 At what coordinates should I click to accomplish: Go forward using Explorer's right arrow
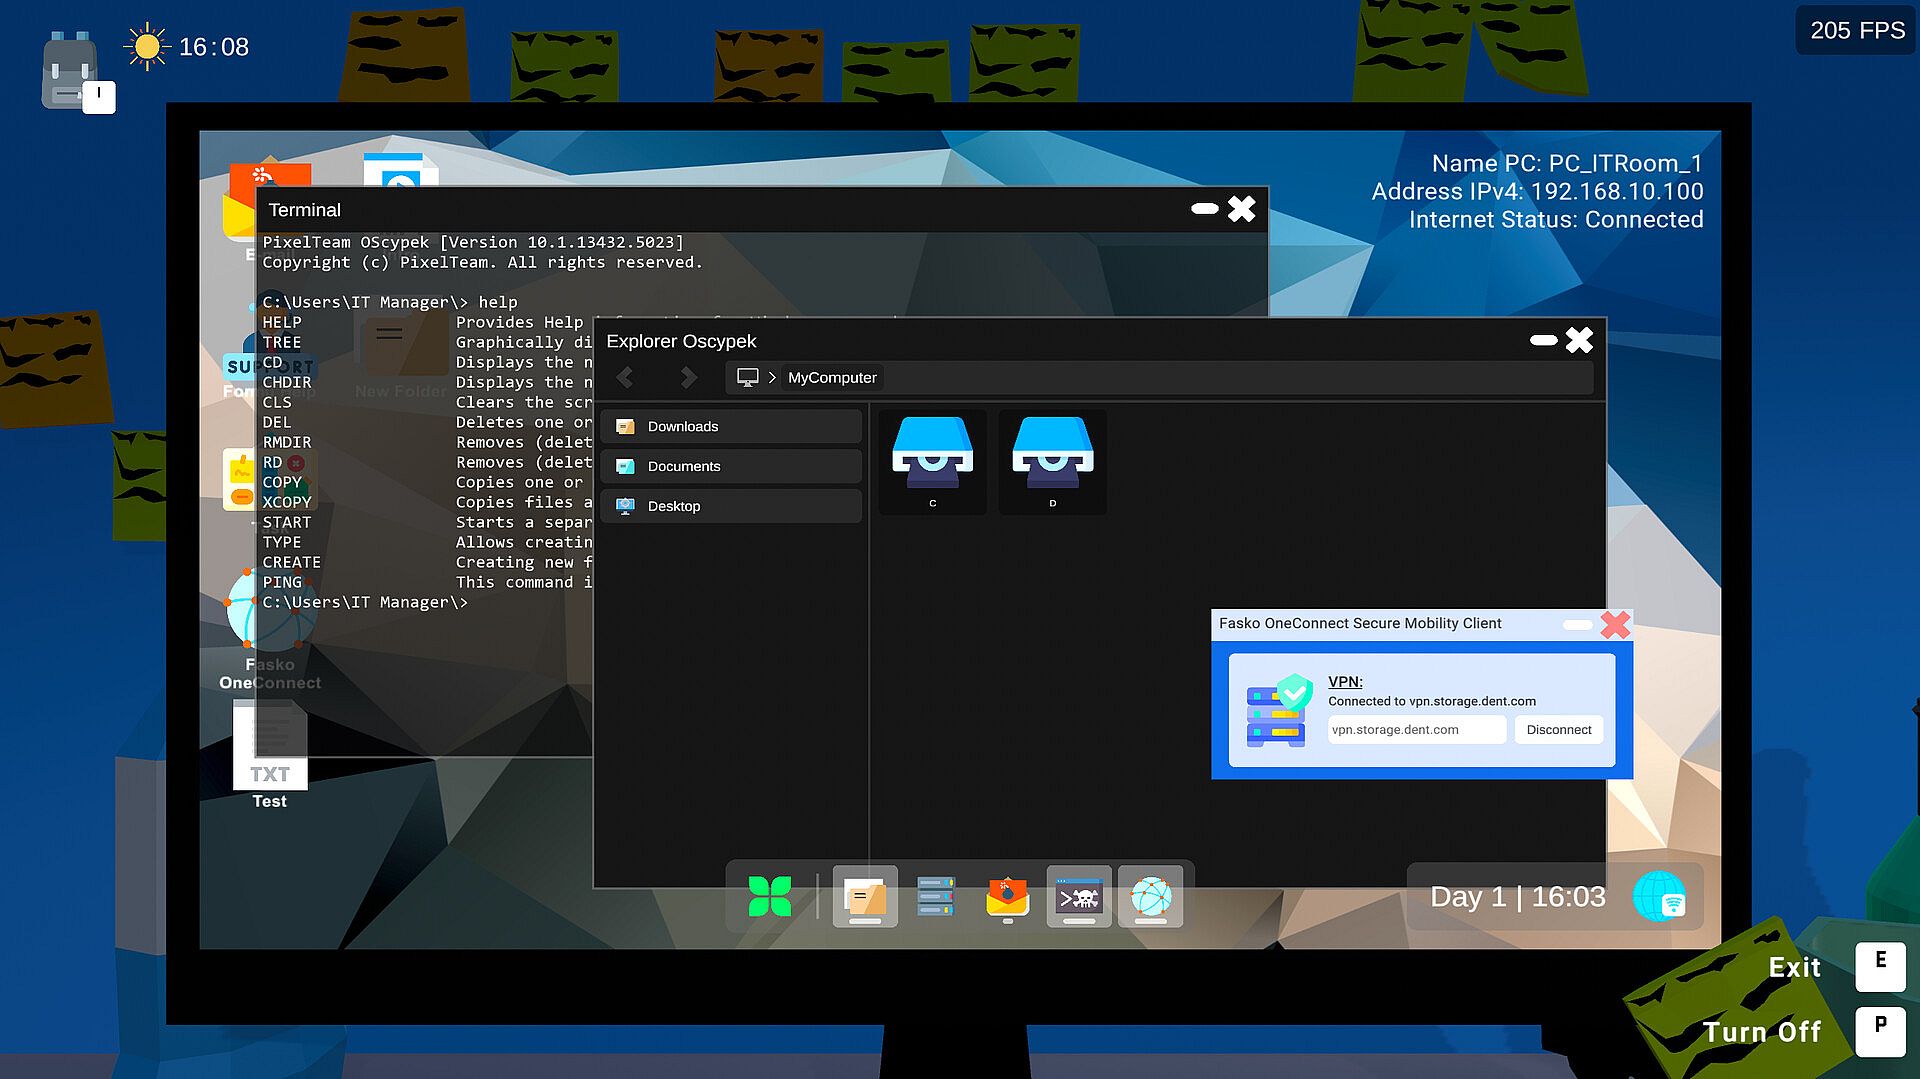tap(688, 377)
